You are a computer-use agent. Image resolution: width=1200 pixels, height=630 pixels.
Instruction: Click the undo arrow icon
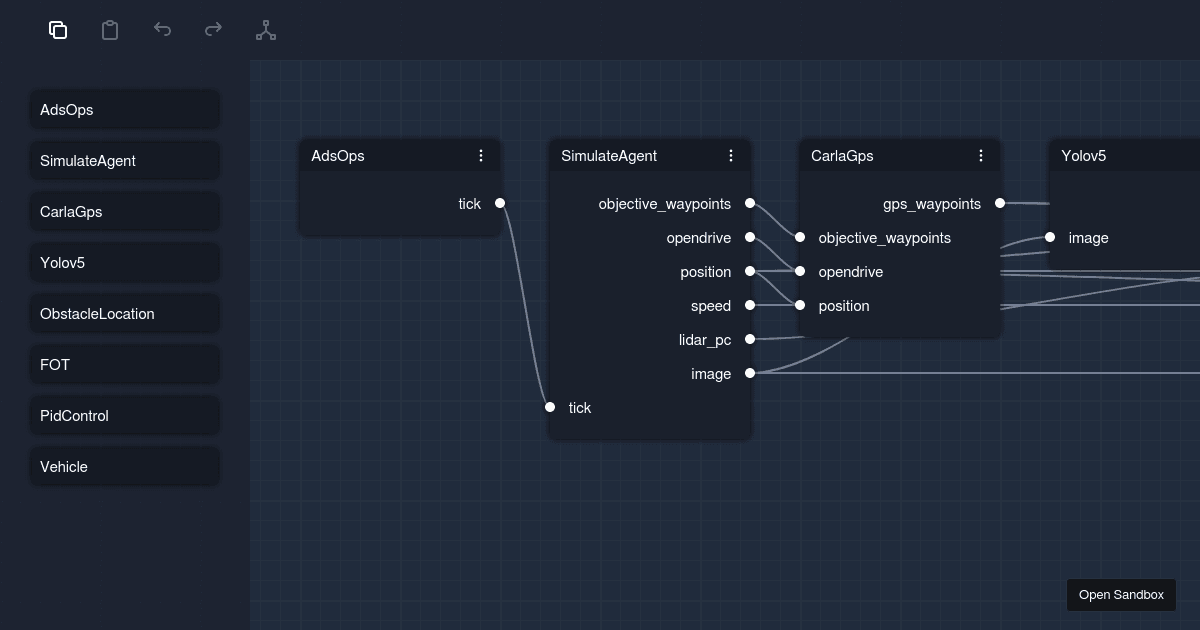tap(162, 30)
